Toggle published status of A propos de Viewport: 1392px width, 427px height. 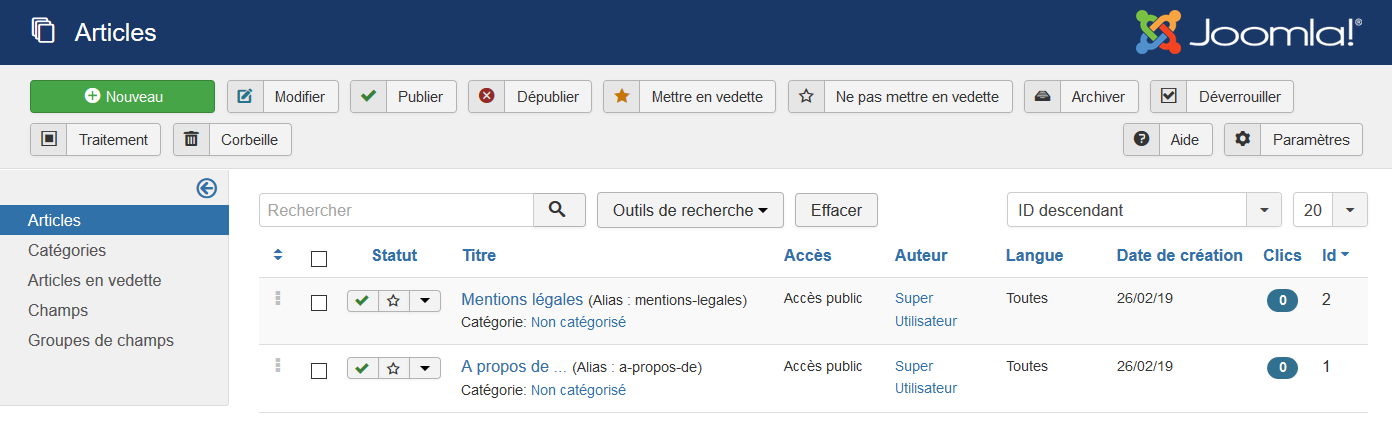(x=363, y=368)
